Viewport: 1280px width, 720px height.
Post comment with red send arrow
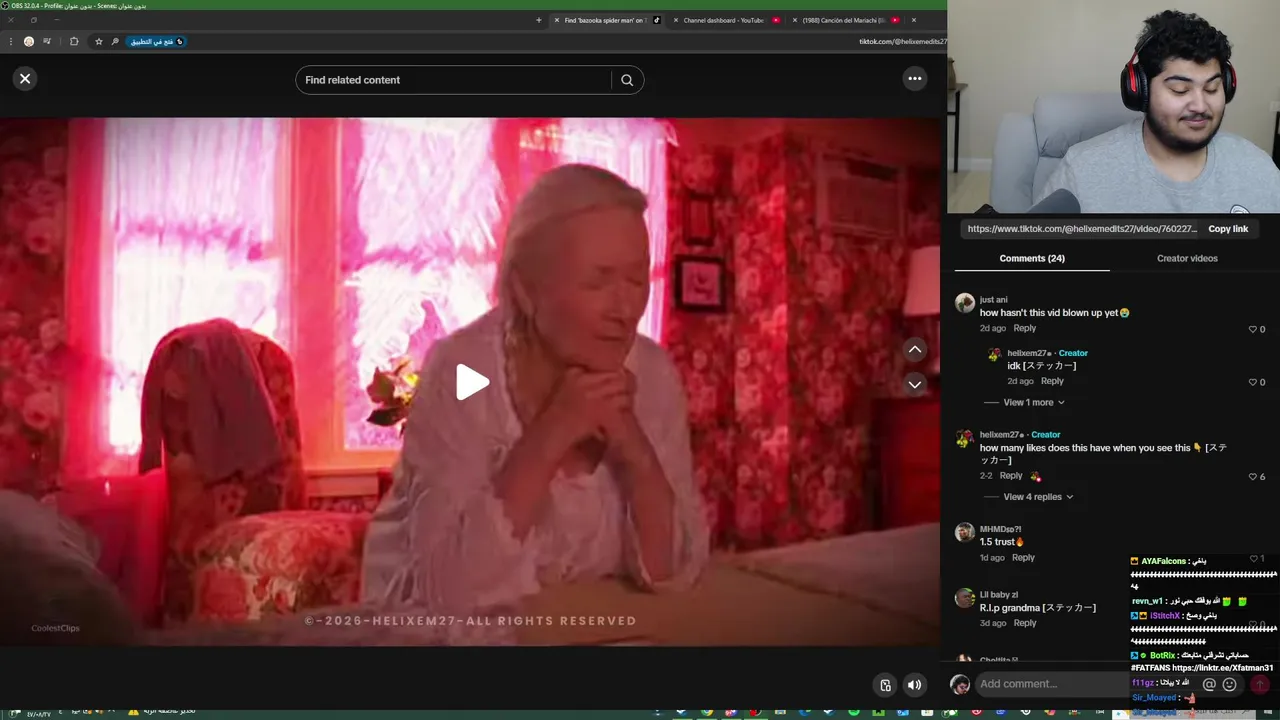1260,684
